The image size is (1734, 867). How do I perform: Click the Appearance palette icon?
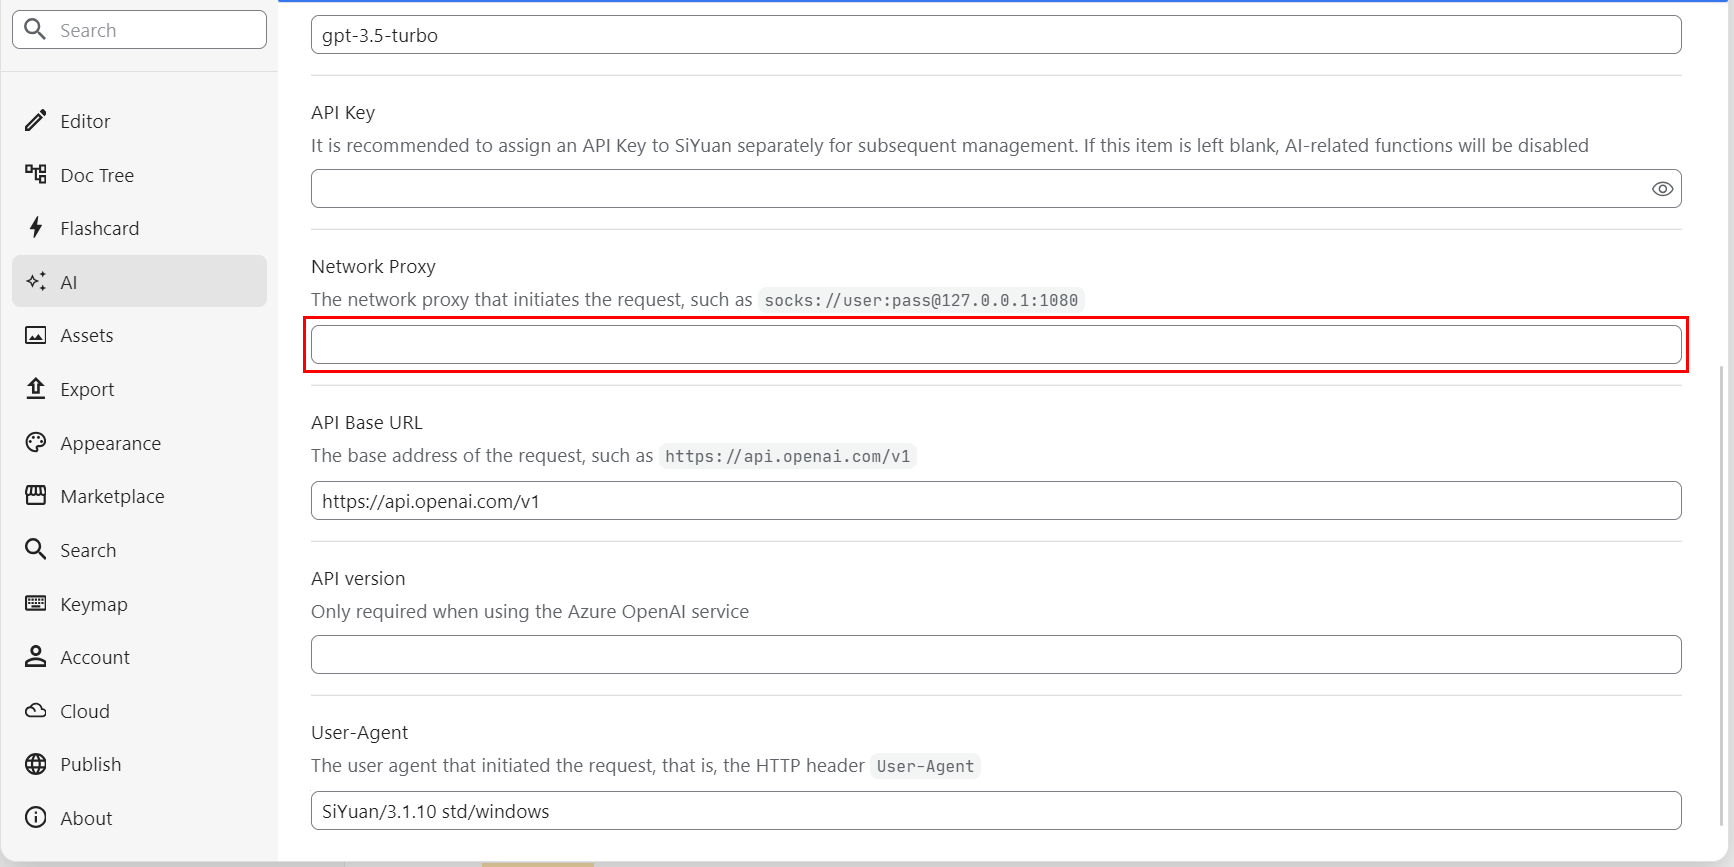(36, 443)
